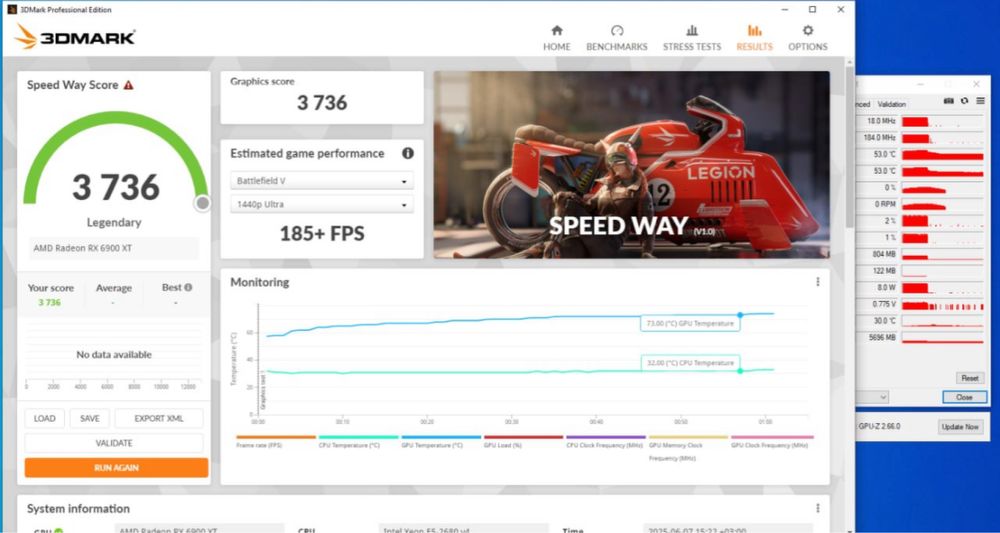The width and height of the screenshot is (1000, 533).
Task: Open the Estimated game performance info icon
Action: point(408,153)
